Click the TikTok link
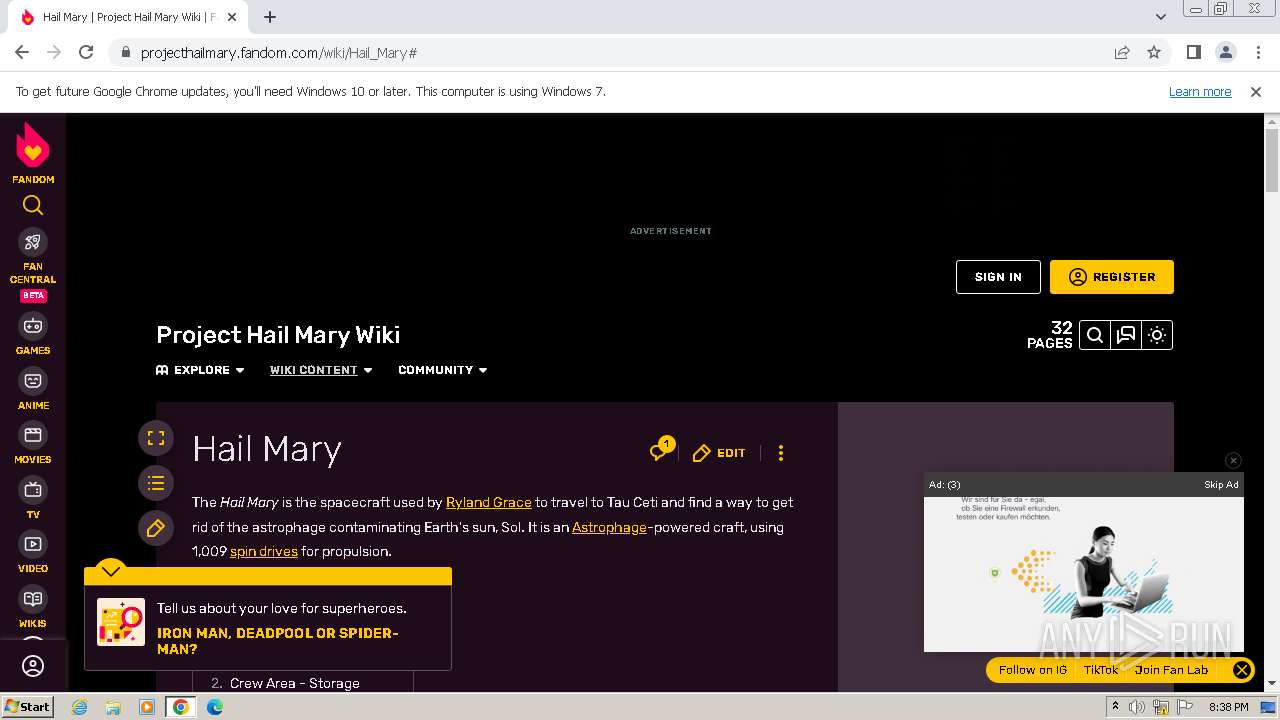The image size is (1280, 720). coord(1101,670)
